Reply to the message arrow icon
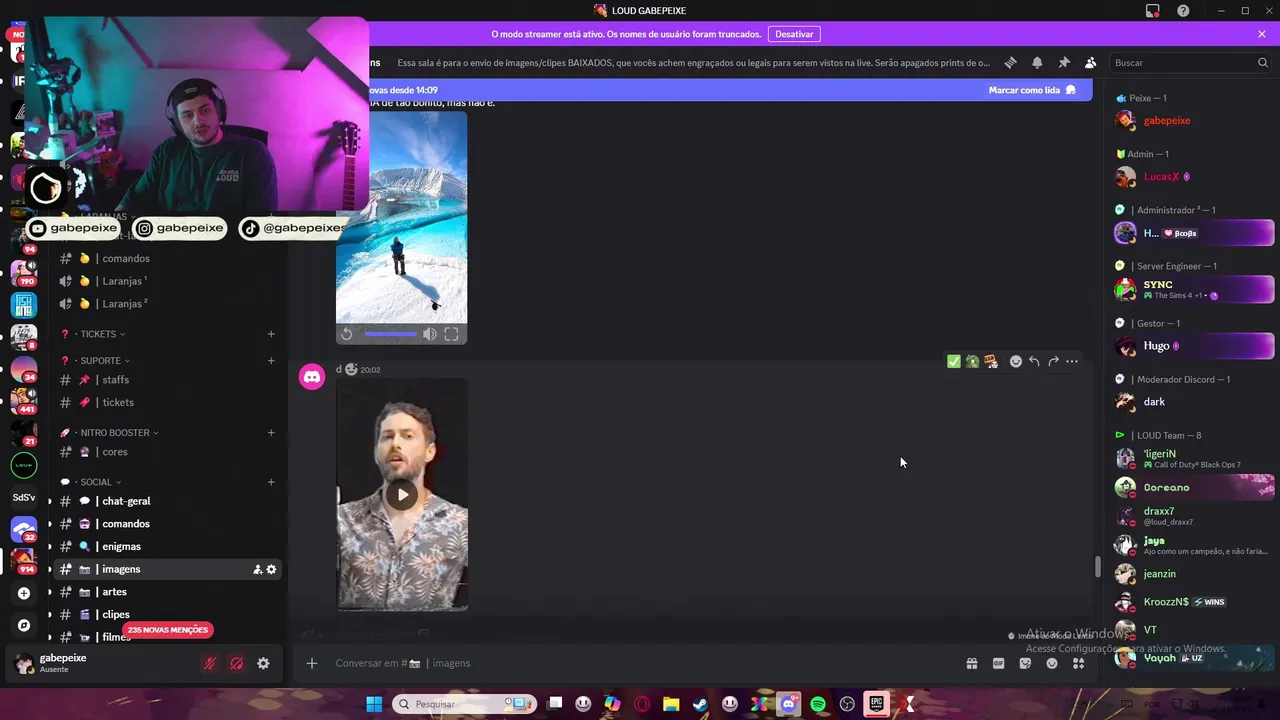 [x=1034, y=361]
